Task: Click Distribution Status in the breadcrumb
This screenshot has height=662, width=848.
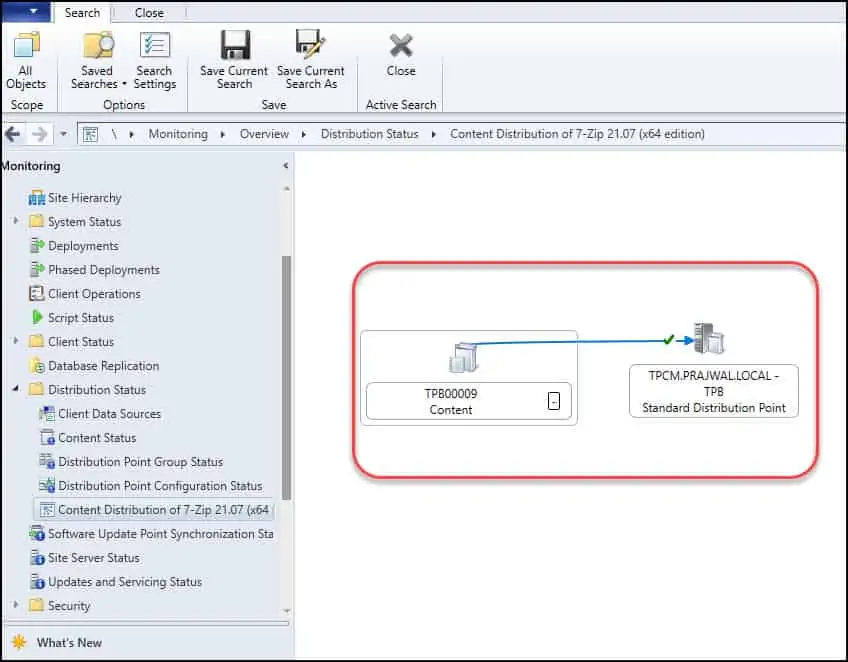Action: [x=369, y=134]
